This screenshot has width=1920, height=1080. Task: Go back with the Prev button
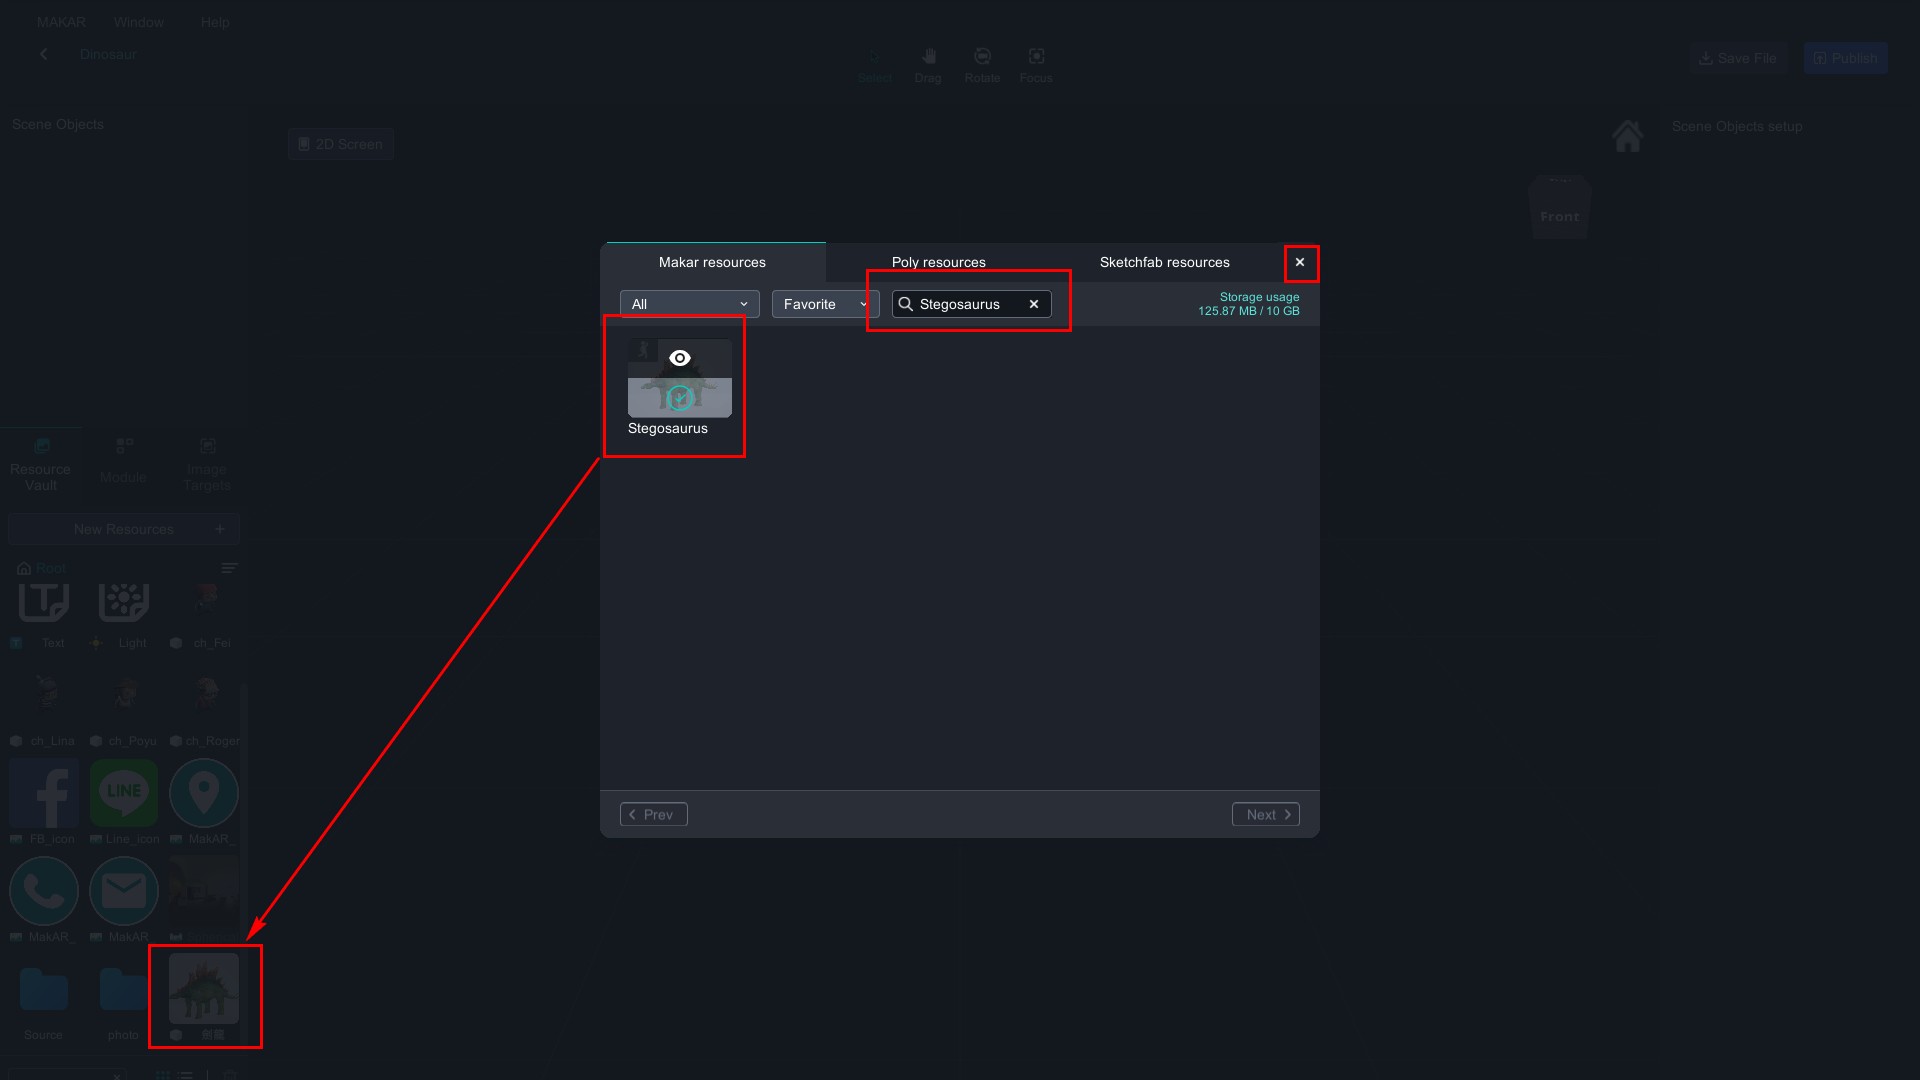[x=653, y=815]
